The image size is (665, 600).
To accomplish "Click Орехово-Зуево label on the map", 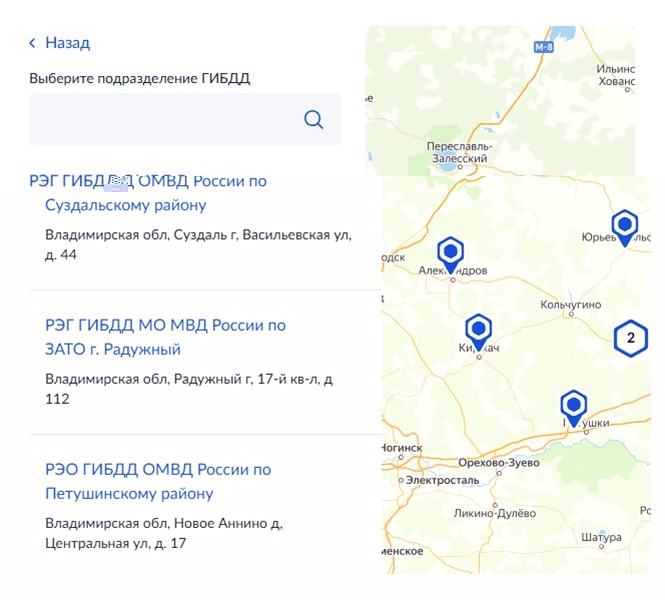I will [x=499, y=463].
